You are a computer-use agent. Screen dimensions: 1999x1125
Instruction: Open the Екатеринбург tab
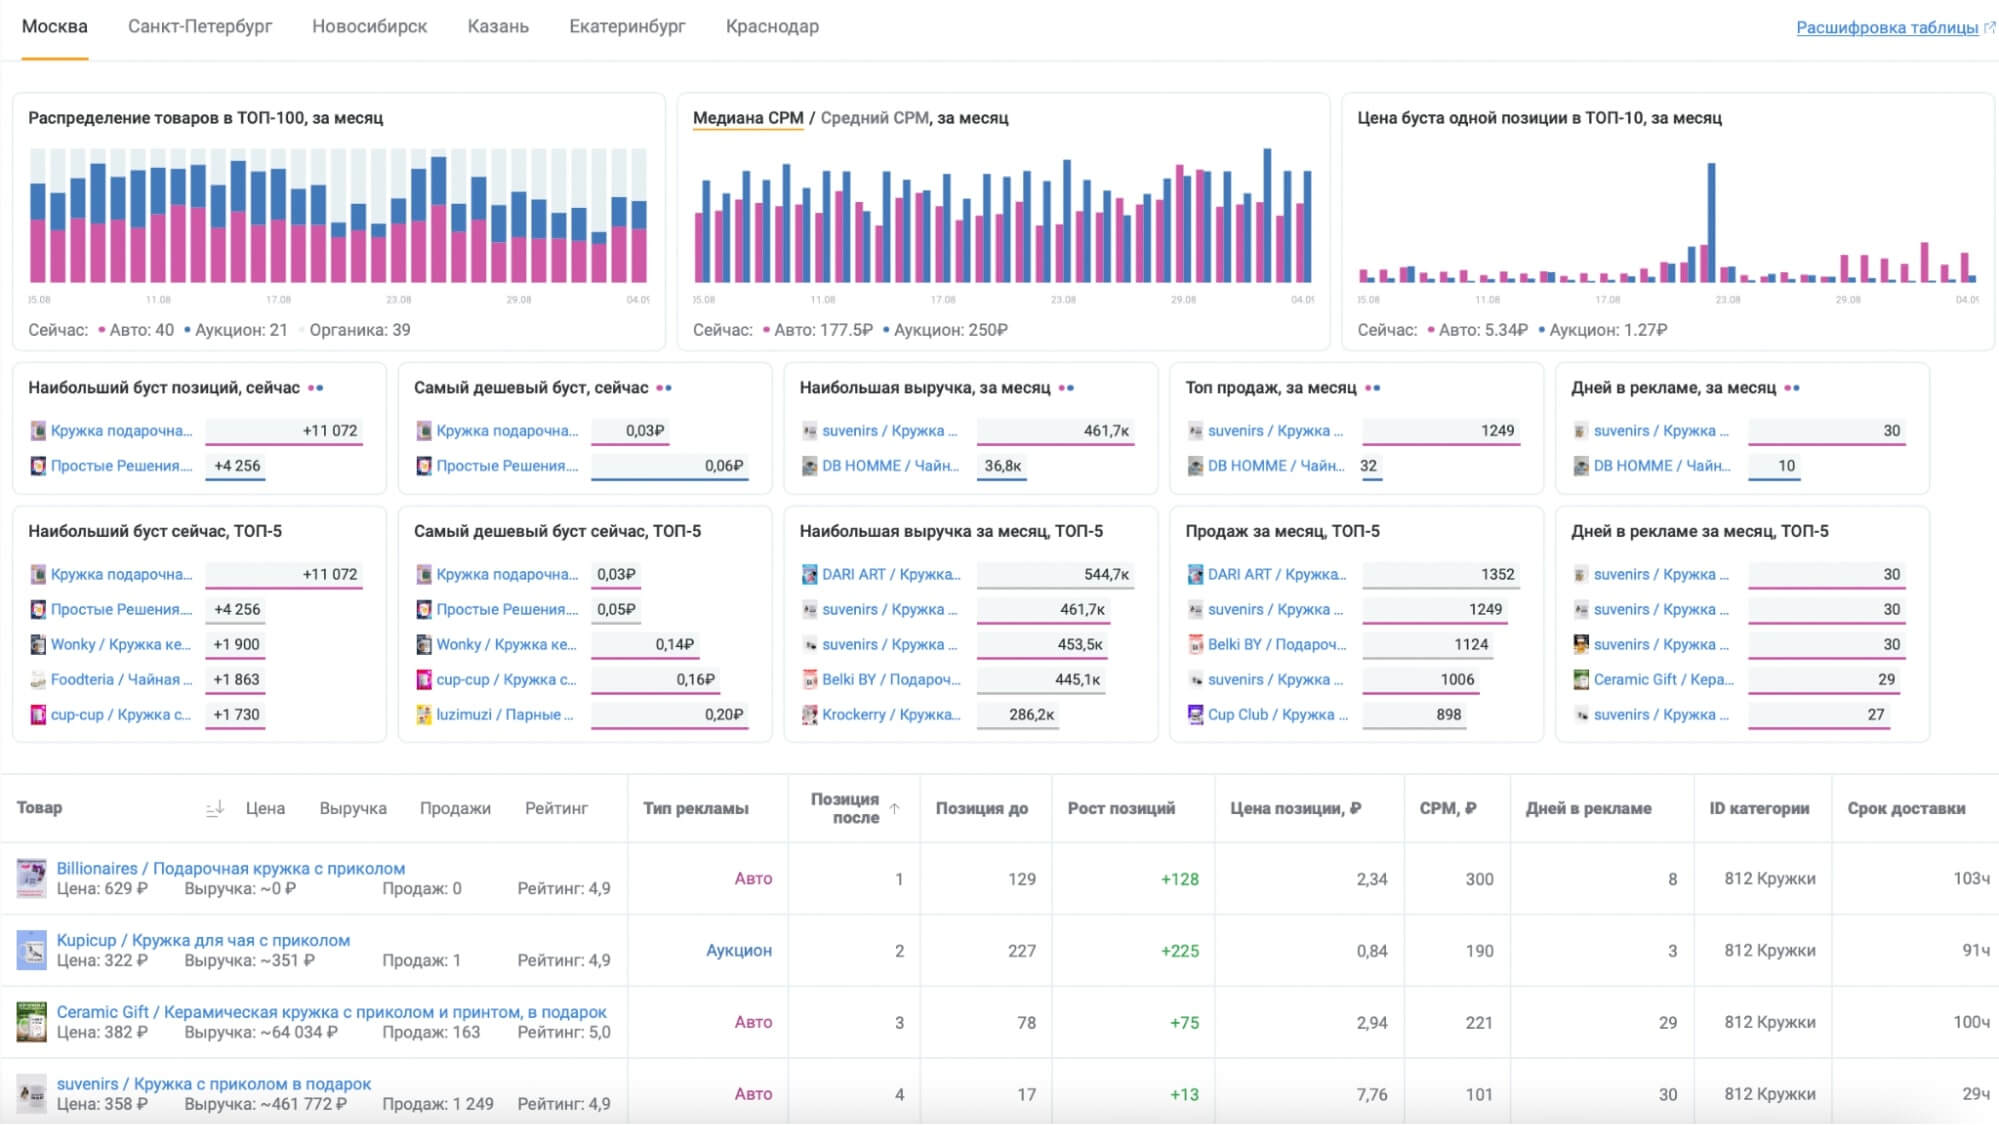[627, 27]
